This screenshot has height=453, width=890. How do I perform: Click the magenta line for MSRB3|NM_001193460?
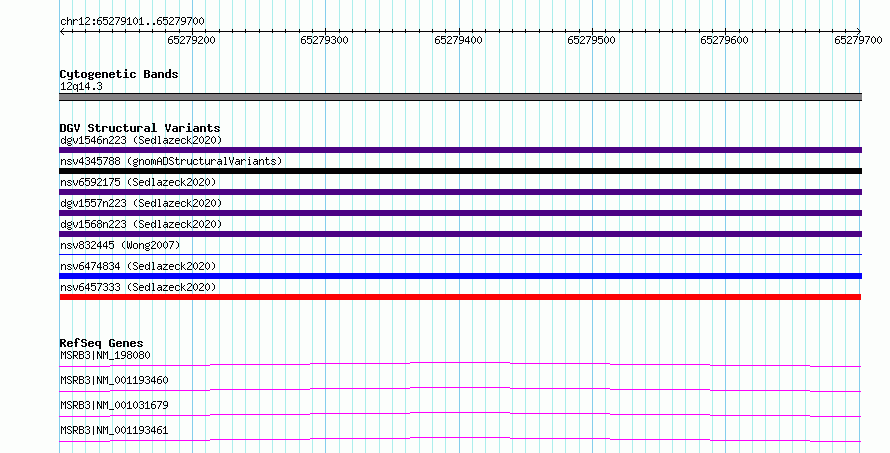click(x=460, y=389)
